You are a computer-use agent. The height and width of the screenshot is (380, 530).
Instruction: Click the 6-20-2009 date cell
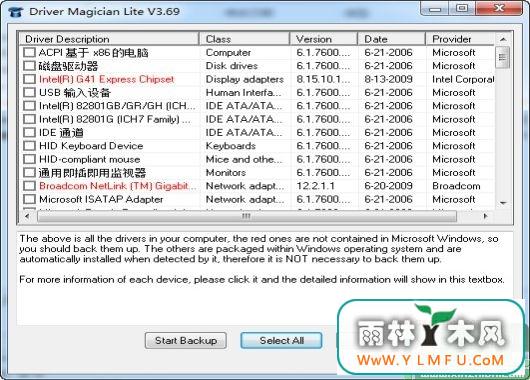coord(388,186)
